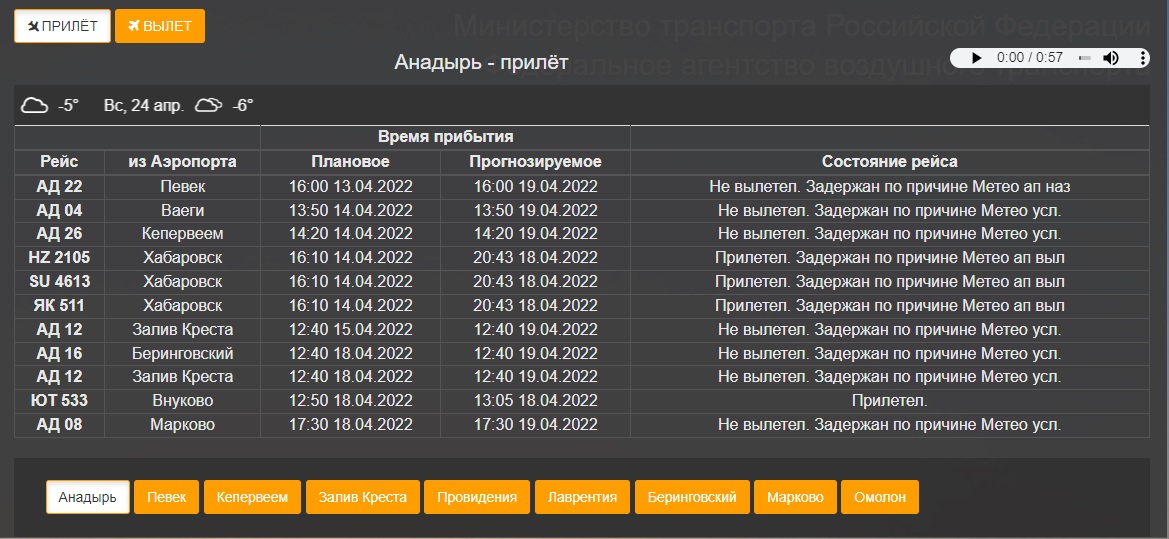Open Провидения airport schedule
Screen dimensions: 1169x539
pos(477,497)
